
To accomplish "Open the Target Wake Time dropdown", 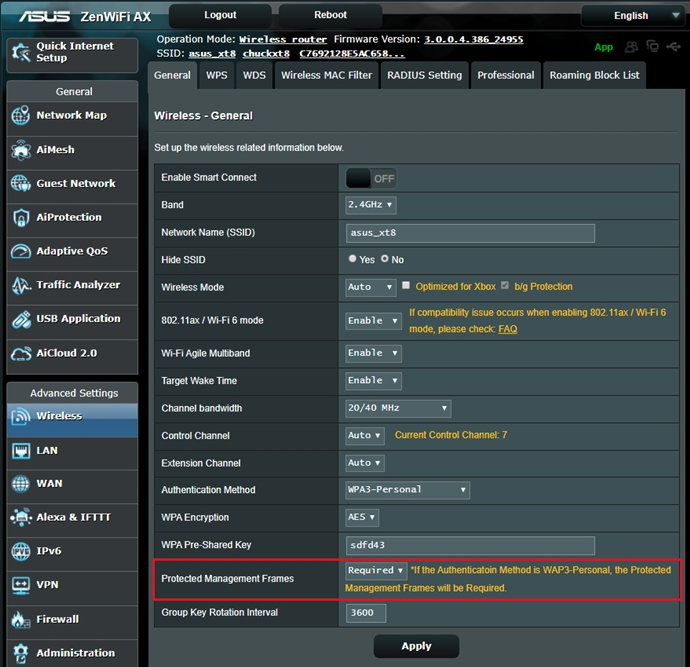I will click(x=373, y=381).
